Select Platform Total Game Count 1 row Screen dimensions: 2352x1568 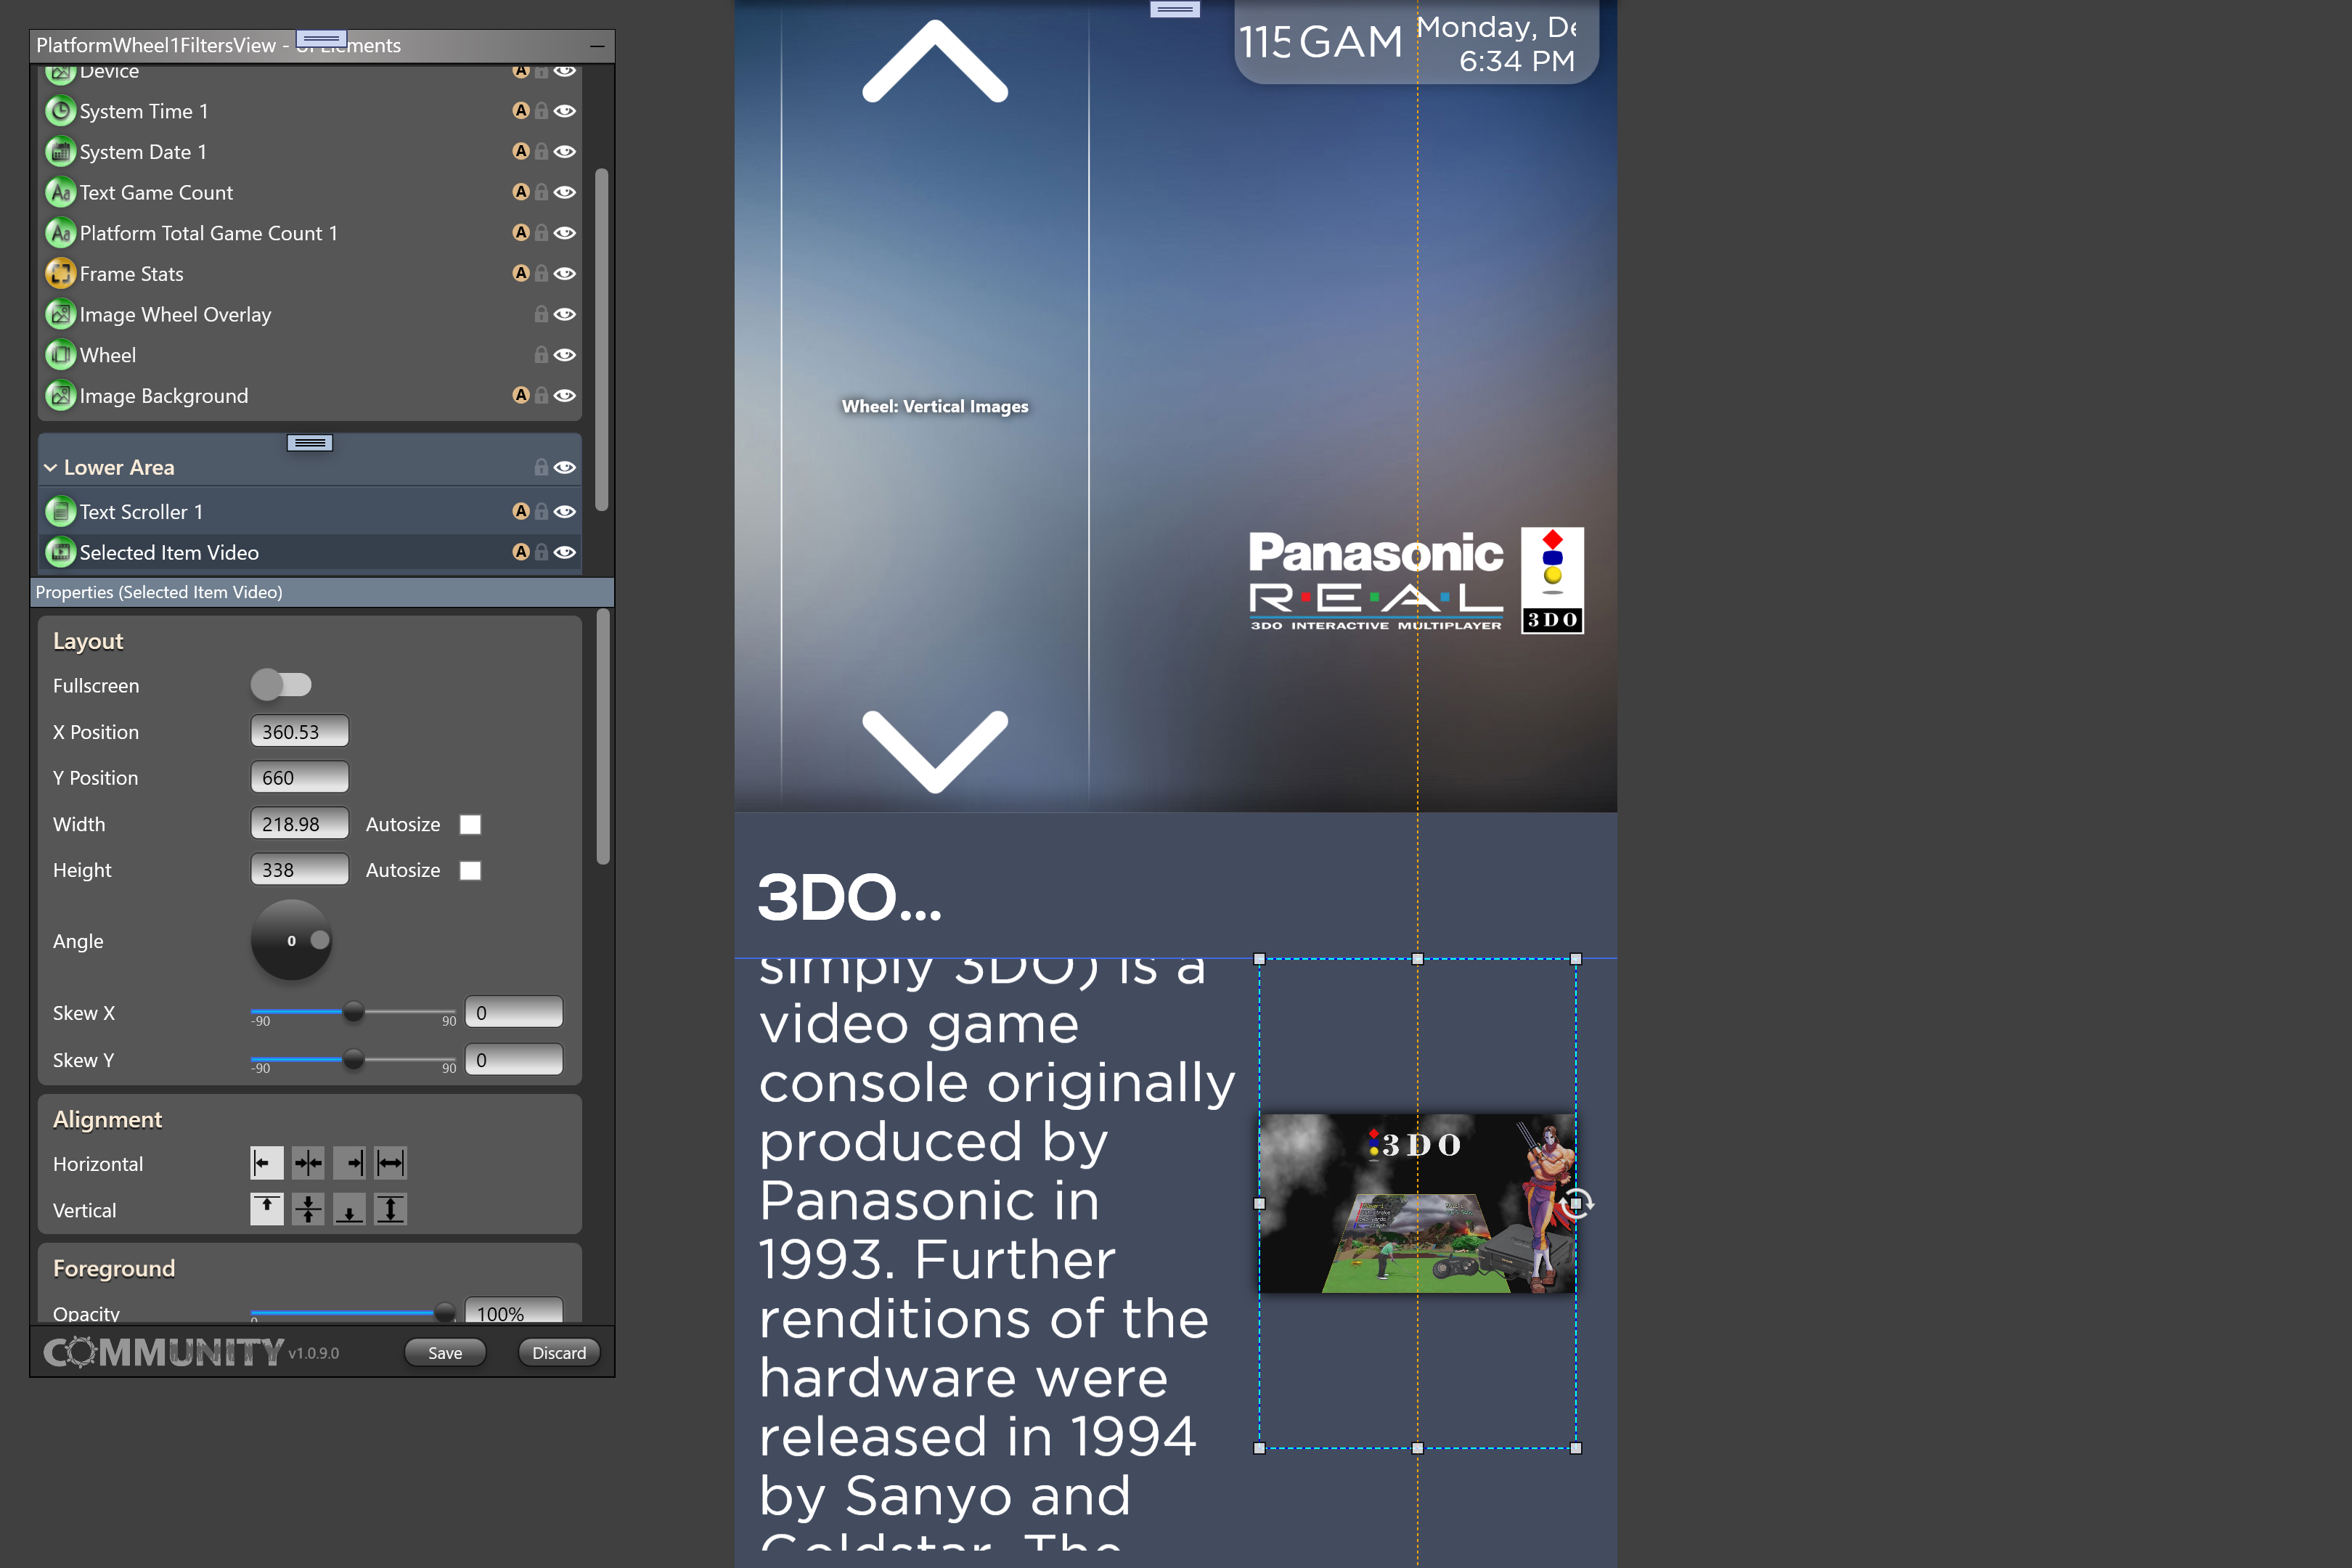point(310,233)
